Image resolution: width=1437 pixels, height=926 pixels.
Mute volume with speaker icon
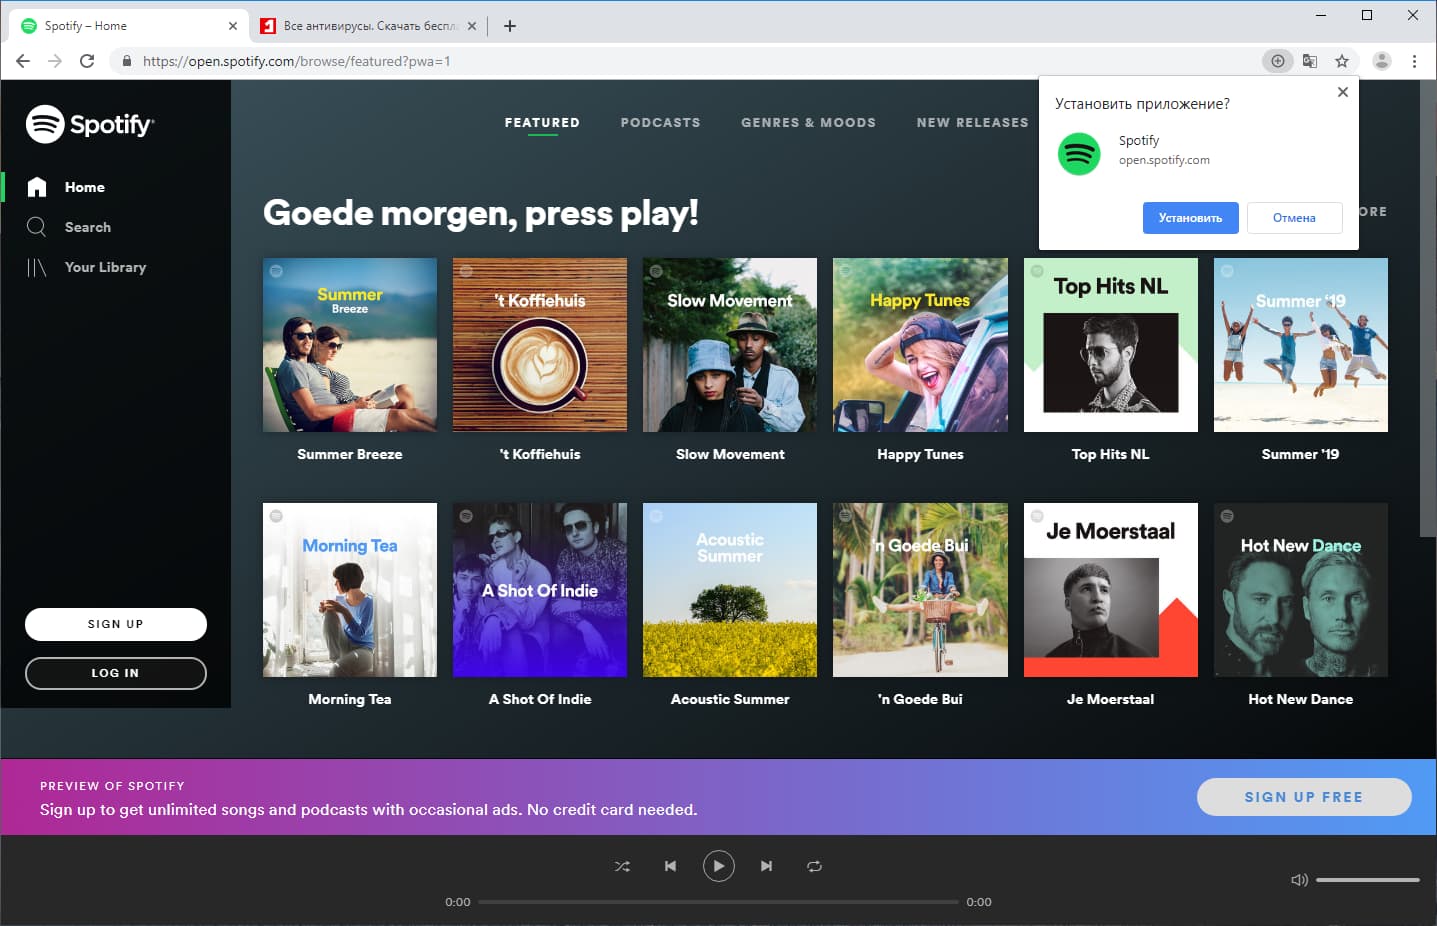pos(1299,880)
